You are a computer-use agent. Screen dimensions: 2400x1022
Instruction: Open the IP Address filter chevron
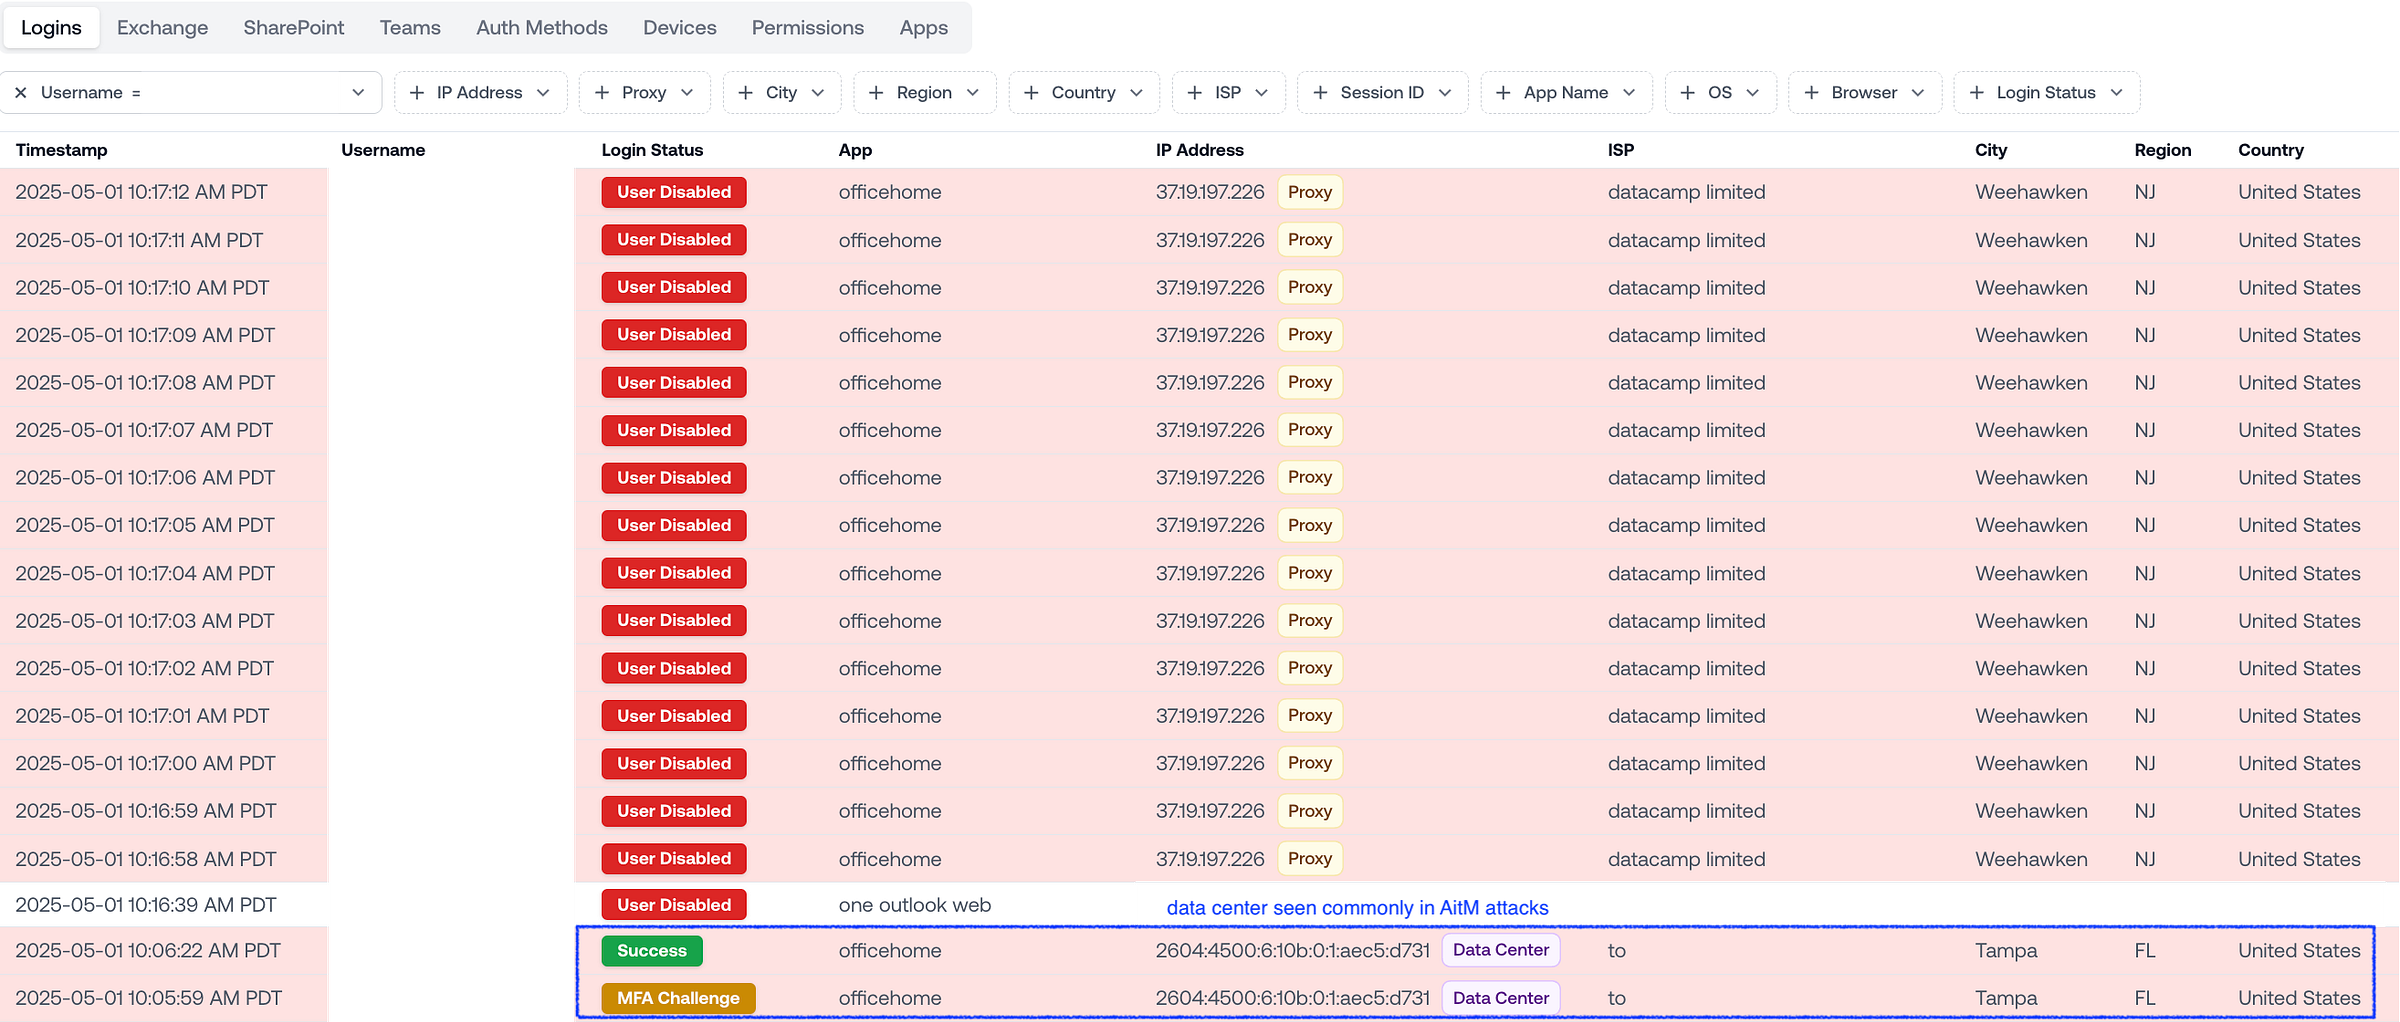543,93
